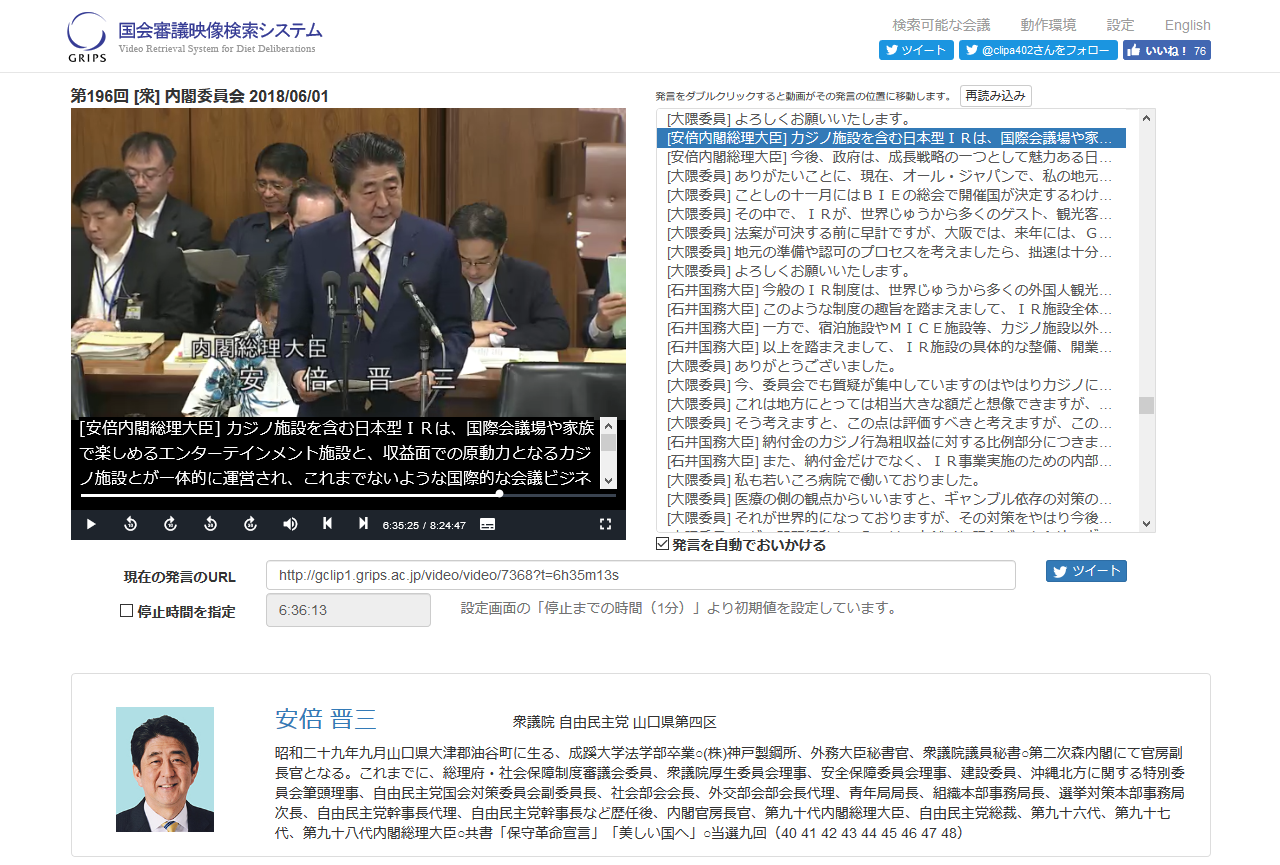Select statement ありがたいことに、現在、オール・ジャパンで

[891, 176]
